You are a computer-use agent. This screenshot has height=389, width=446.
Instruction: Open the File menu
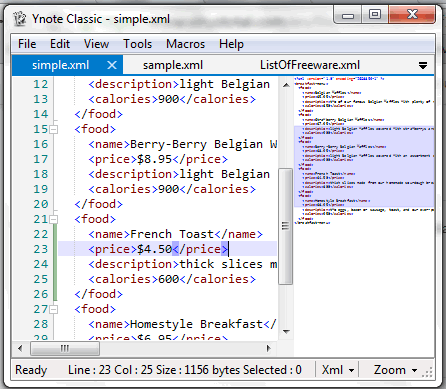(27, 44)
